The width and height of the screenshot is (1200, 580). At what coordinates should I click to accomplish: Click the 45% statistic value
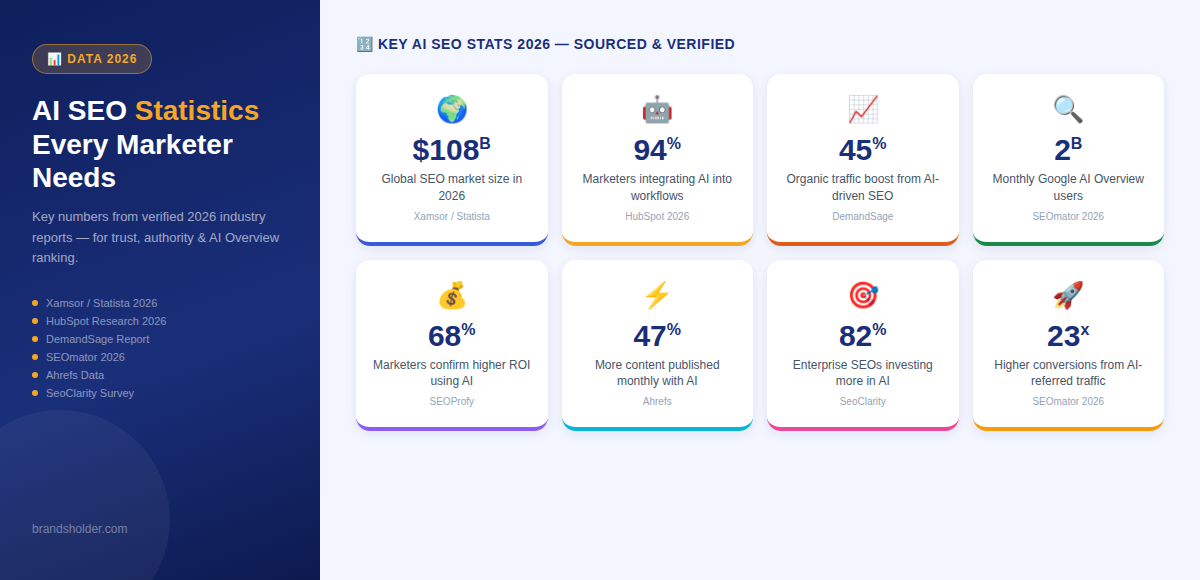click(863, 149)
